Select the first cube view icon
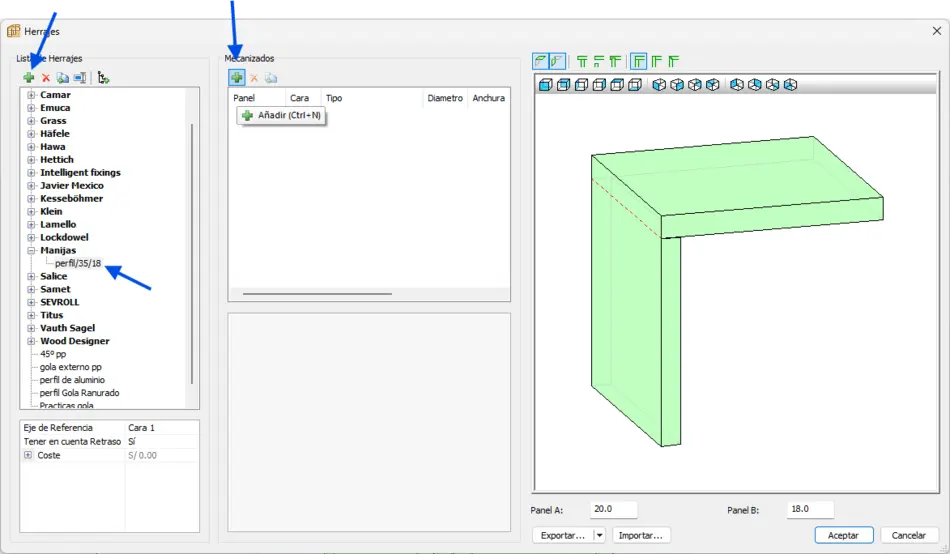Viewport: 950px width, 554px height. coord(545,85)
